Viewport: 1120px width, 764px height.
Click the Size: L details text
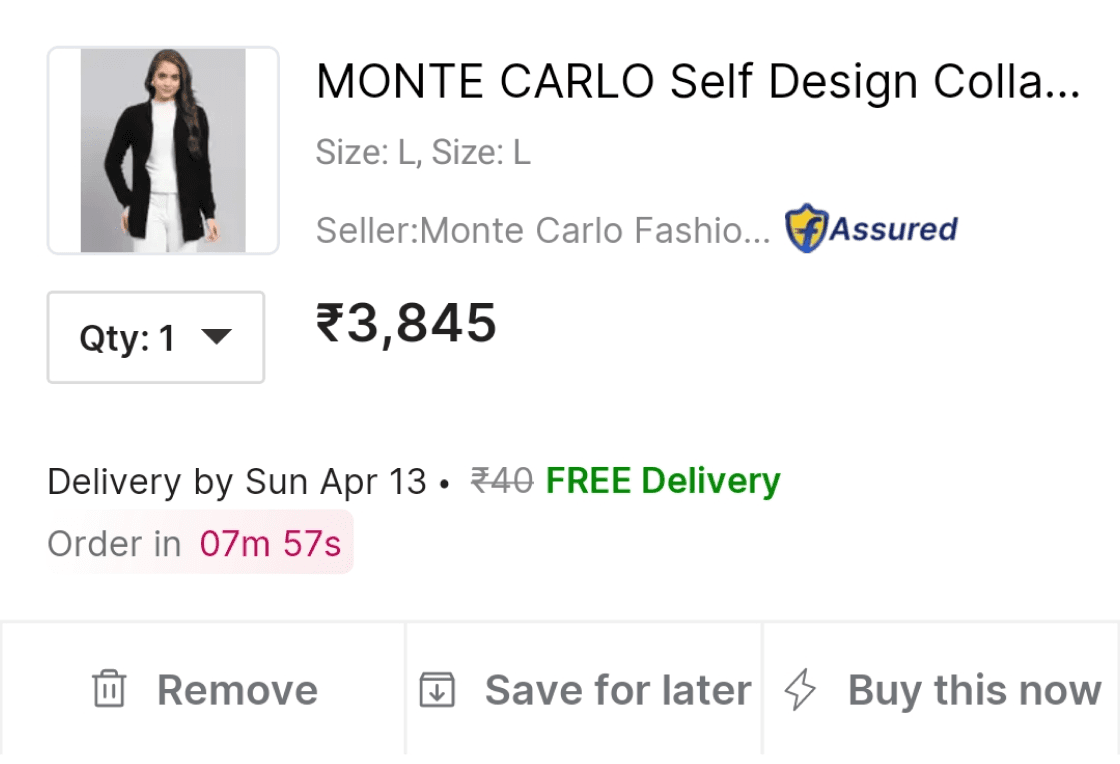pos(423,153)
